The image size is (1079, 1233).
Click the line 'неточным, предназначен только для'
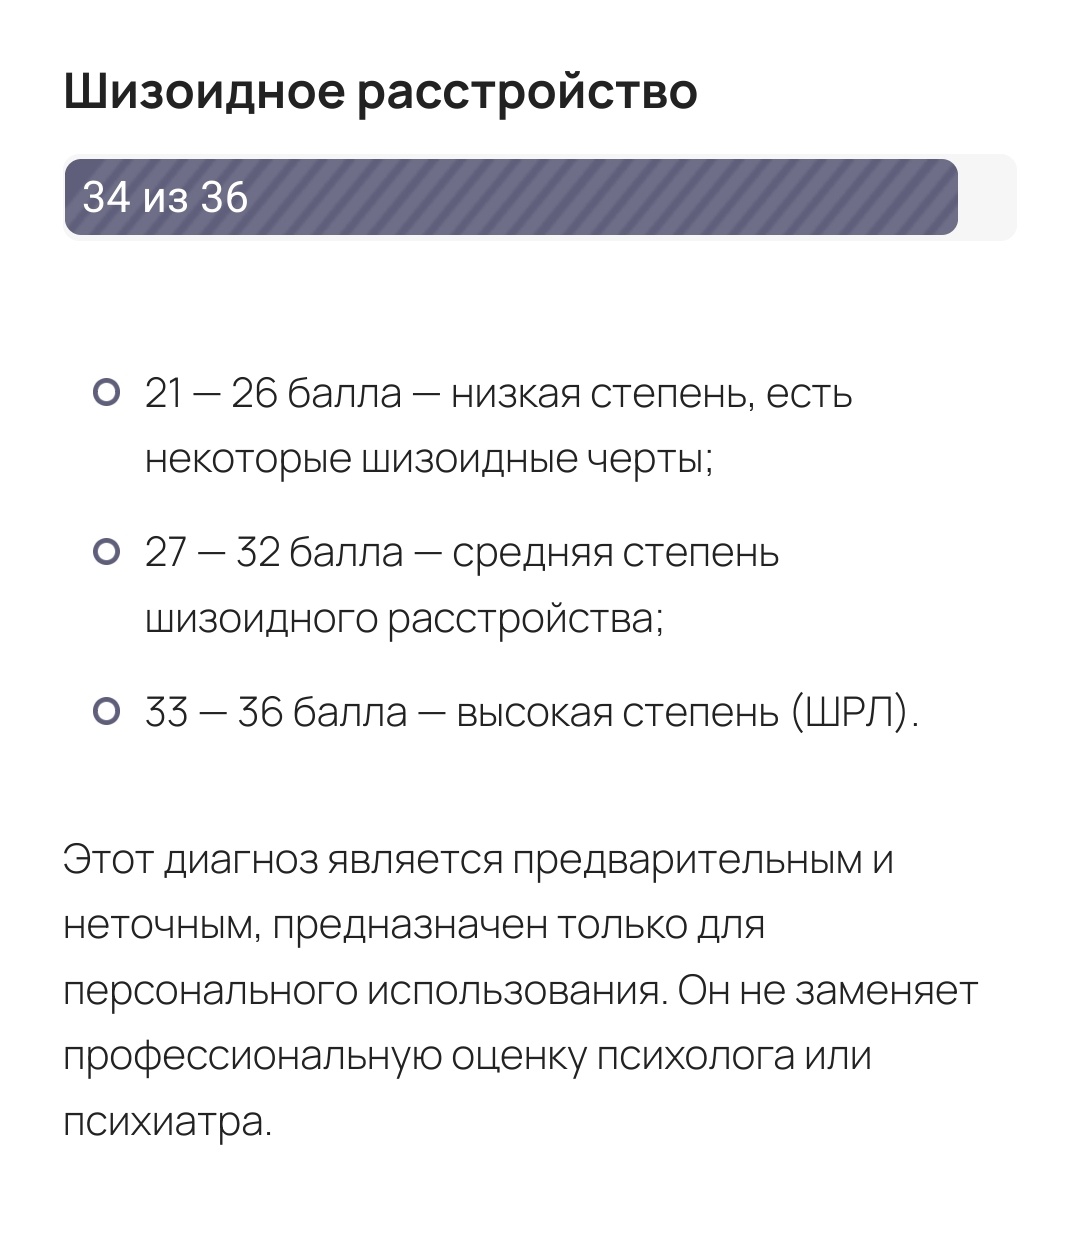tap(414, 926)
